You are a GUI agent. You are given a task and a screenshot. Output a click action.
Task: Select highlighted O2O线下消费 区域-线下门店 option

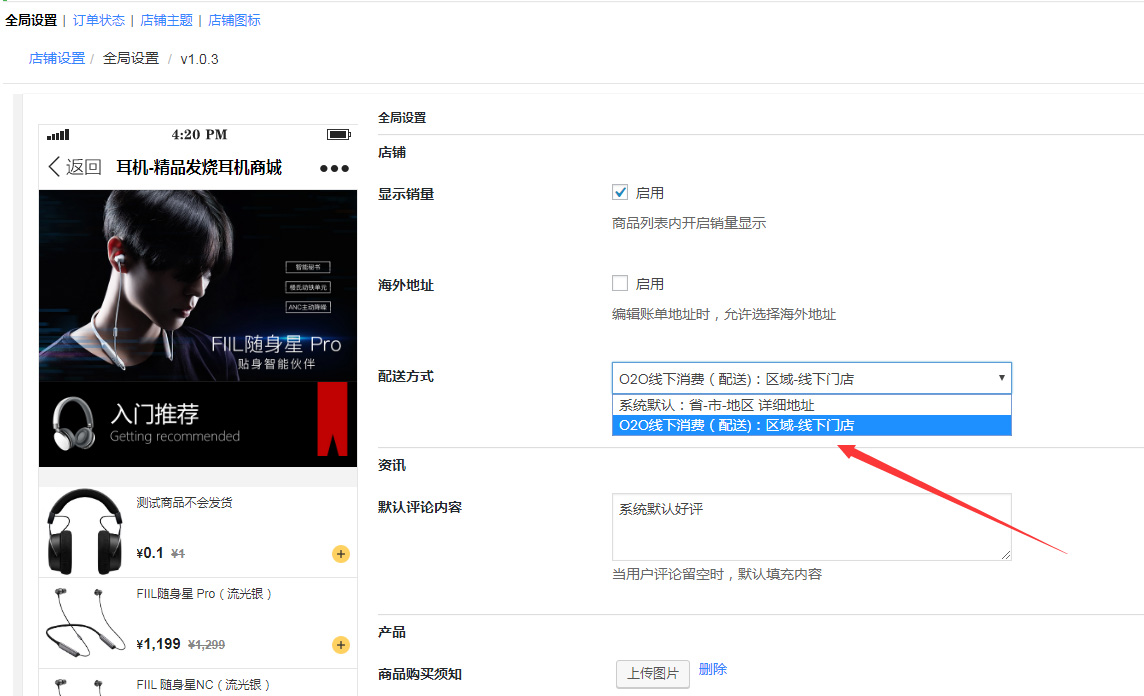(811, 425)
